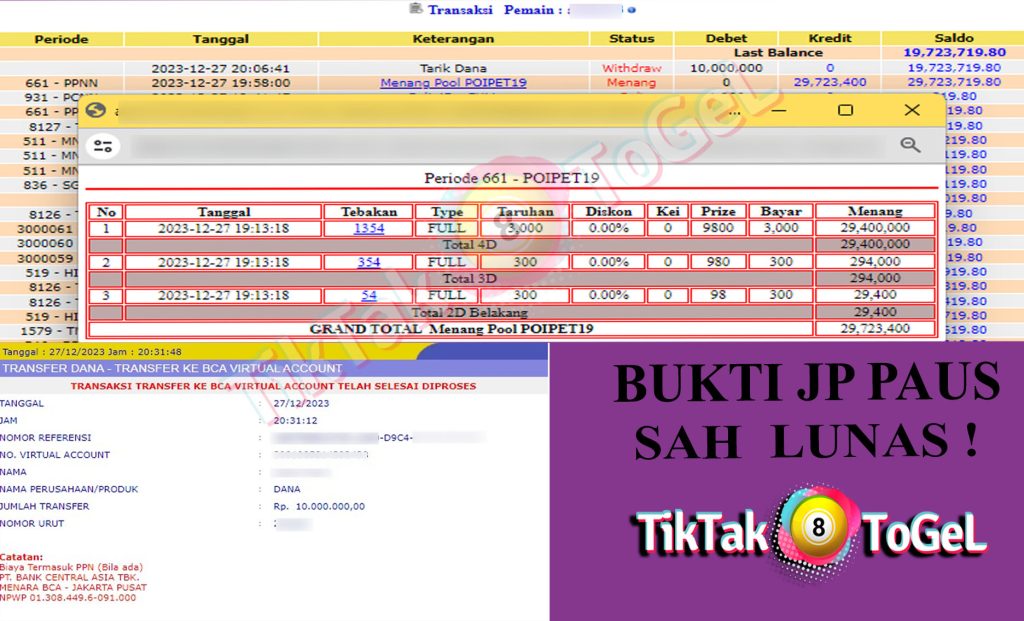Select the grand total amount 29,723,400 in the popup
The width and height of the screenshot is (1024, 621).
click(875, 328)
